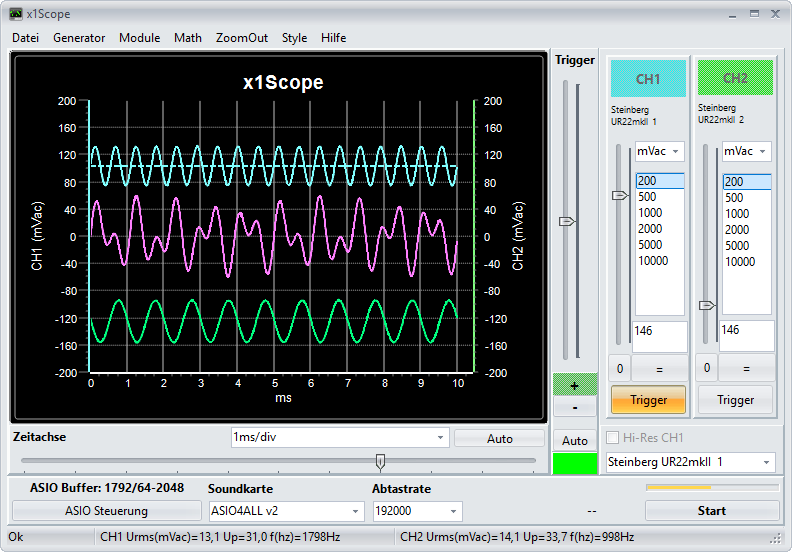Click the trigger minus slope button
The height and width of the screenshot is (552, 792).
pos(574,407)
